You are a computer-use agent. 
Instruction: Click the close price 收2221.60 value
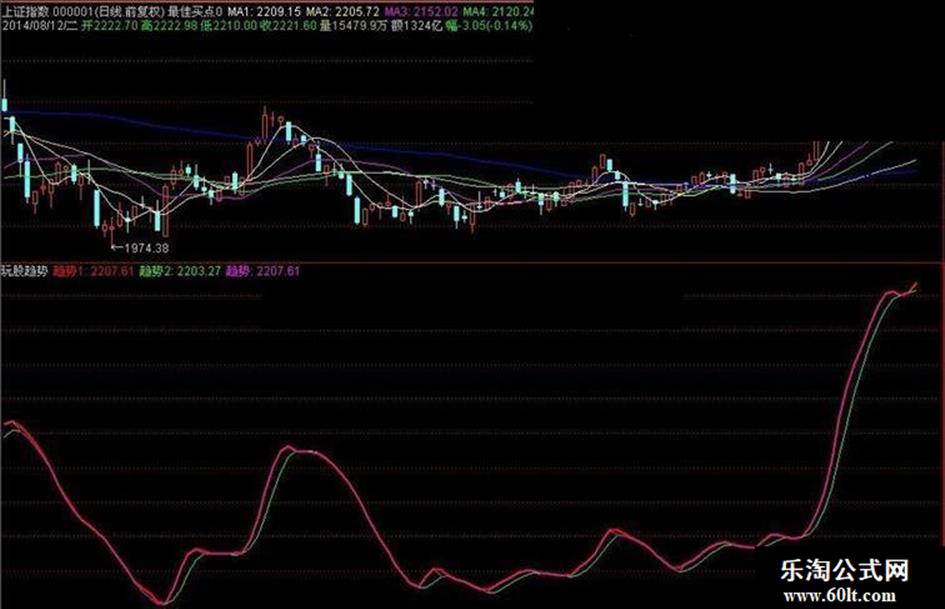(x=289, y=25)
